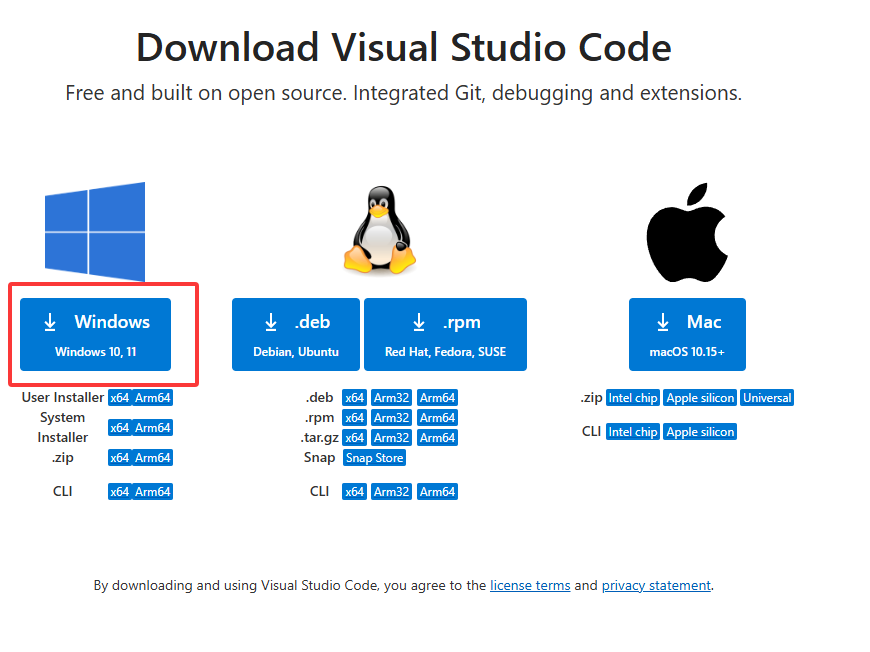Viewport: 870px width, 652px height.
Task: Download the Windows Arm64 CLI
Action: [152, 491]
